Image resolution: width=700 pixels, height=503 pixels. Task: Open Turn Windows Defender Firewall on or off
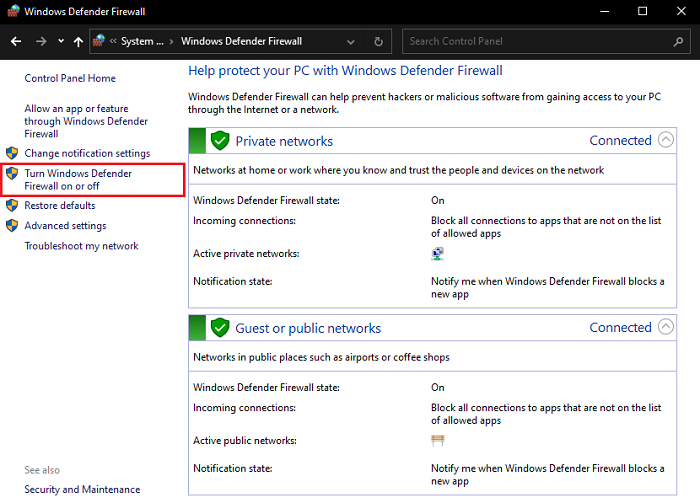click(x=78, y=180)
